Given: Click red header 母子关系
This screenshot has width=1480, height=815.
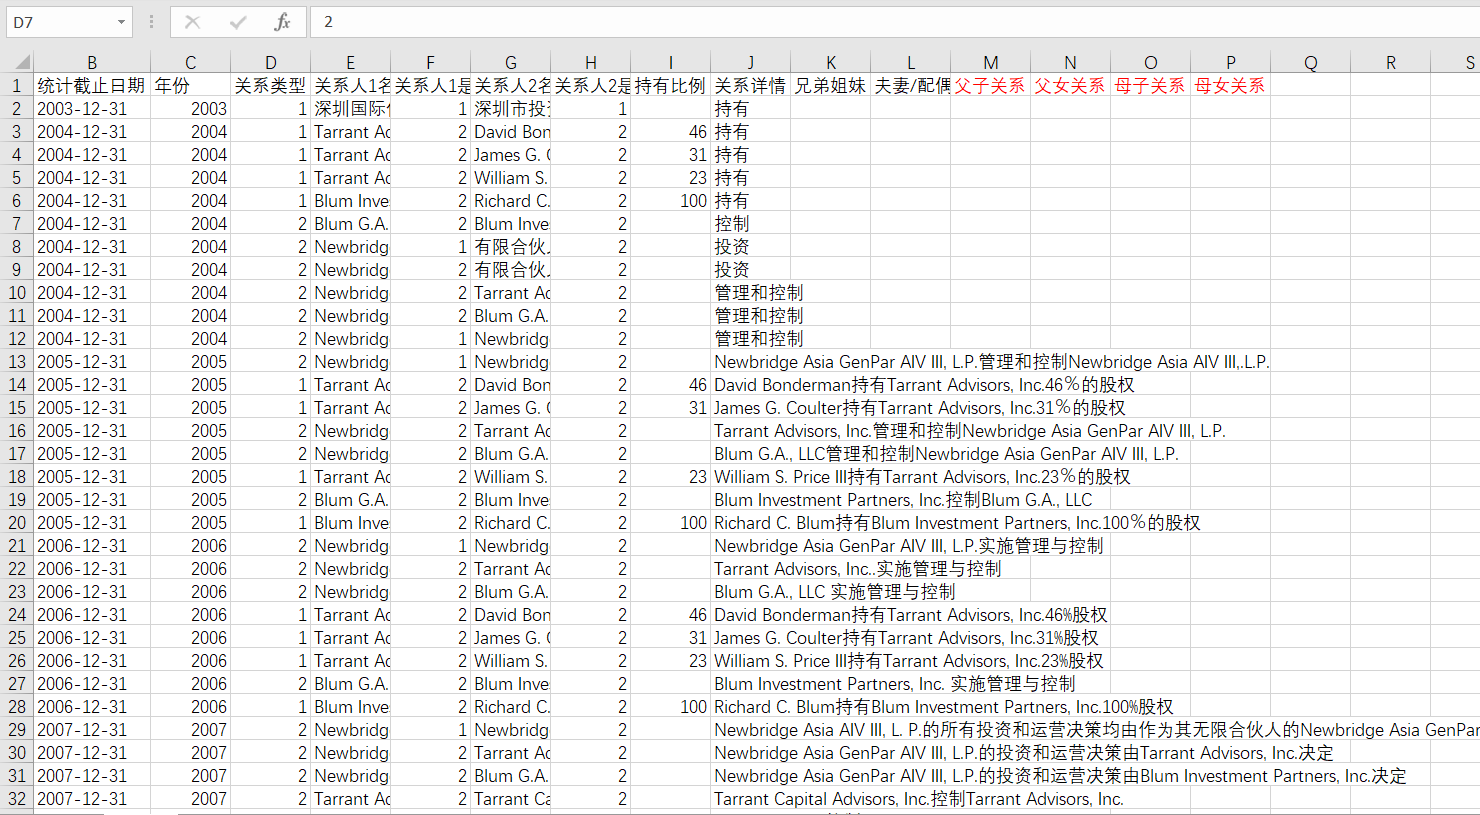Looking at the screenshot, I should 1150,86.
